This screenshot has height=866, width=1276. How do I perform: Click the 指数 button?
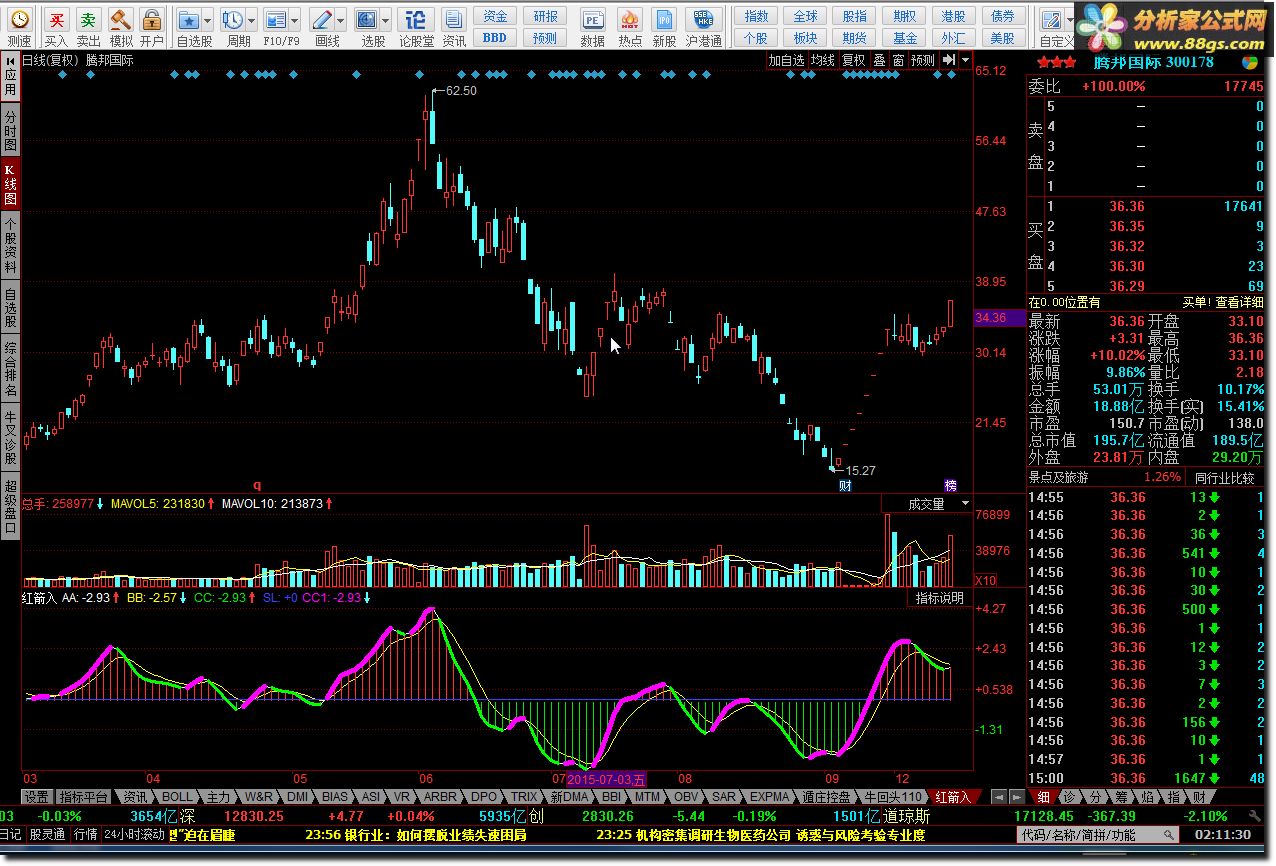click(x=757, y=16)
